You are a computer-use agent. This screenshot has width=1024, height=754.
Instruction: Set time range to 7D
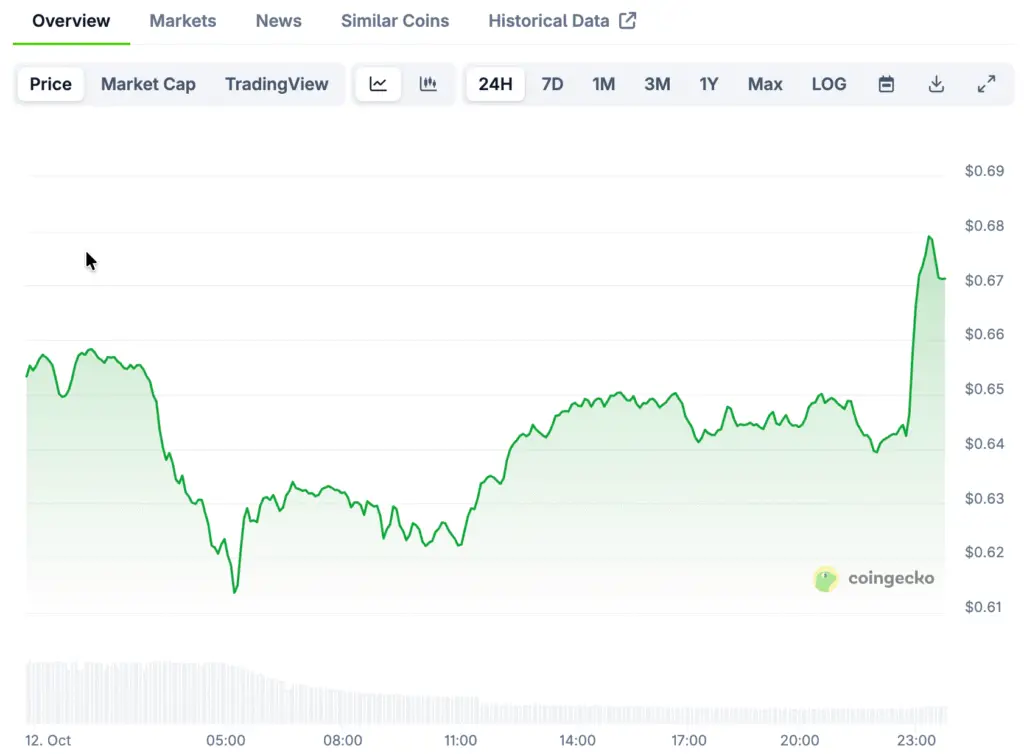pos(552,84)
